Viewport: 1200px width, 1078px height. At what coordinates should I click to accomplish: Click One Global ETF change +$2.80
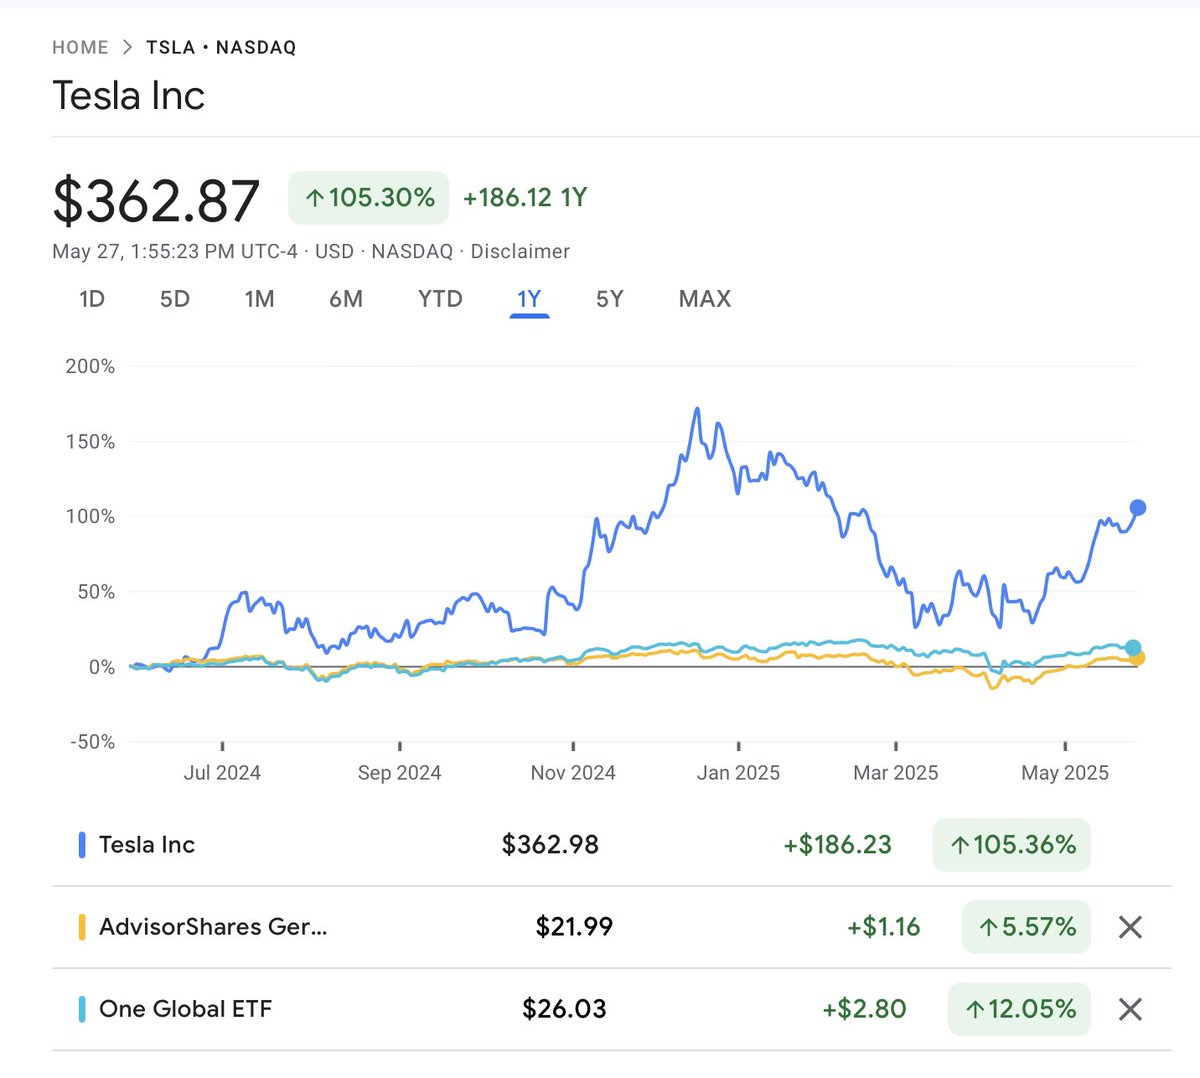click(864, 1009)
